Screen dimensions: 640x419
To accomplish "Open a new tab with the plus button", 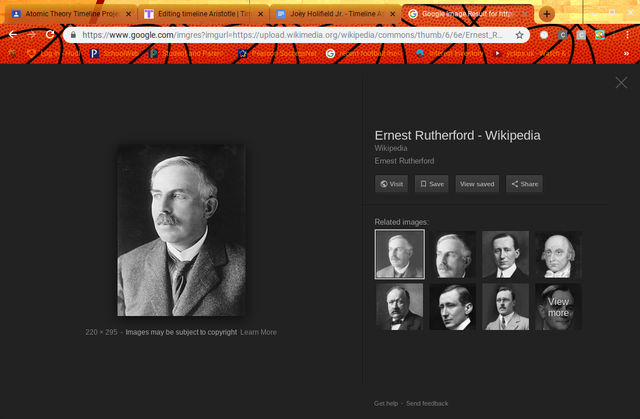I will pos(547,14).
